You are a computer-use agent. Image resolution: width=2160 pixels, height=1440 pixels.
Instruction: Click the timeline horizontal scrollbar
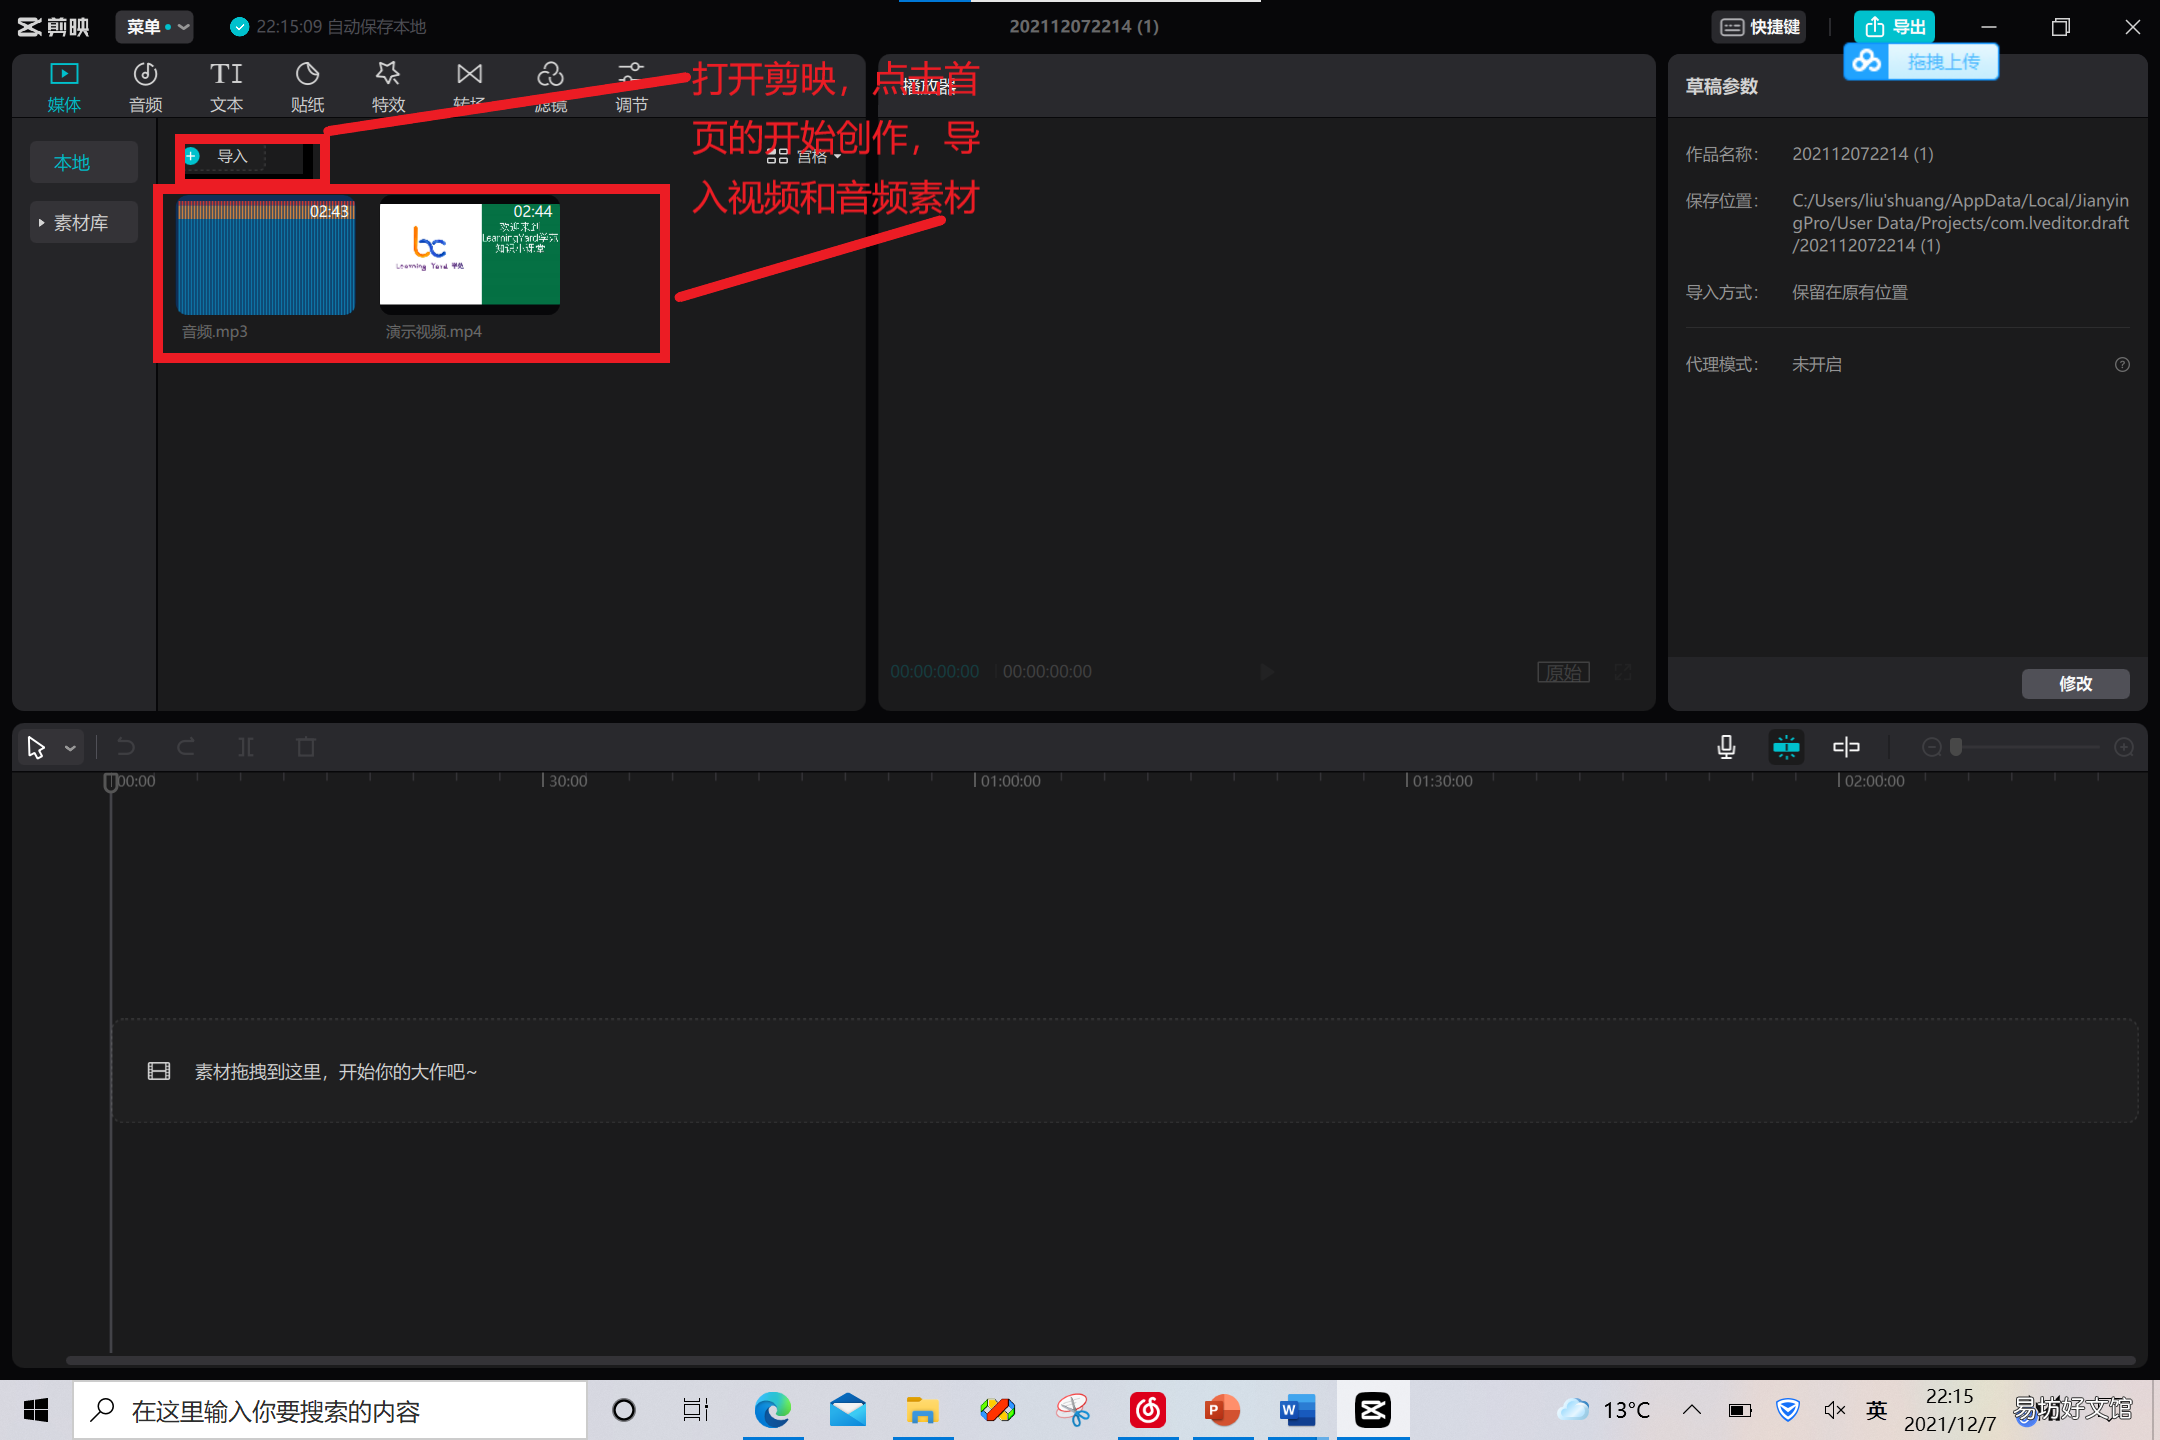tap(1100, 1360)
